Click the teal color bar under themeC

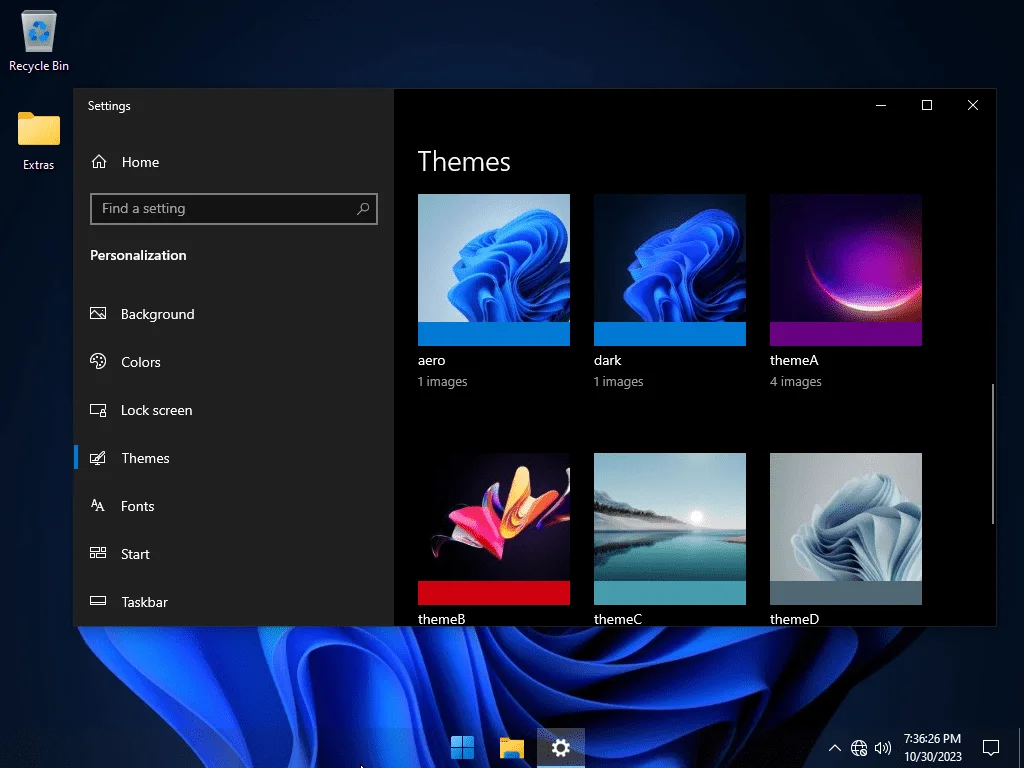pos(669,592)
